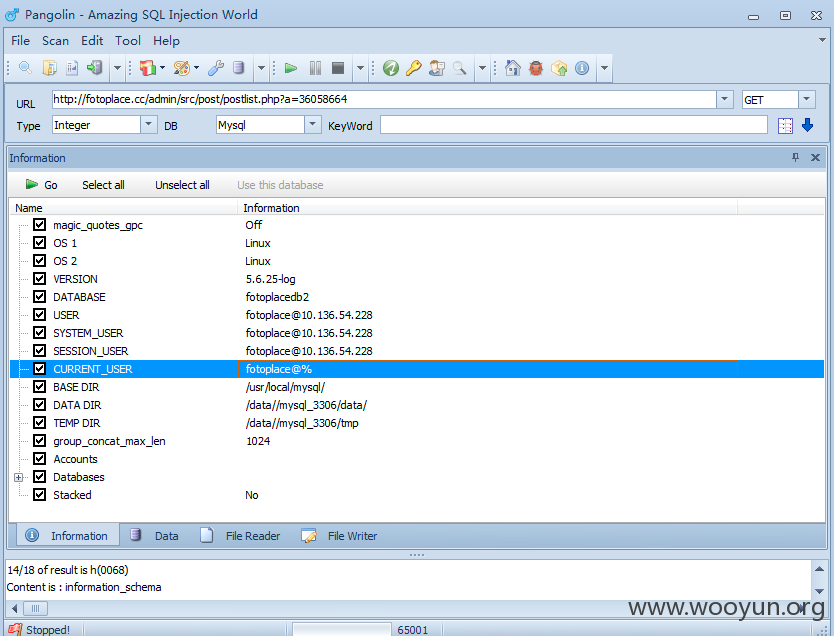Toggle the Accounts checkbox
The width and height of the screenshot is (834, 636).
click(x=39, y=458)
